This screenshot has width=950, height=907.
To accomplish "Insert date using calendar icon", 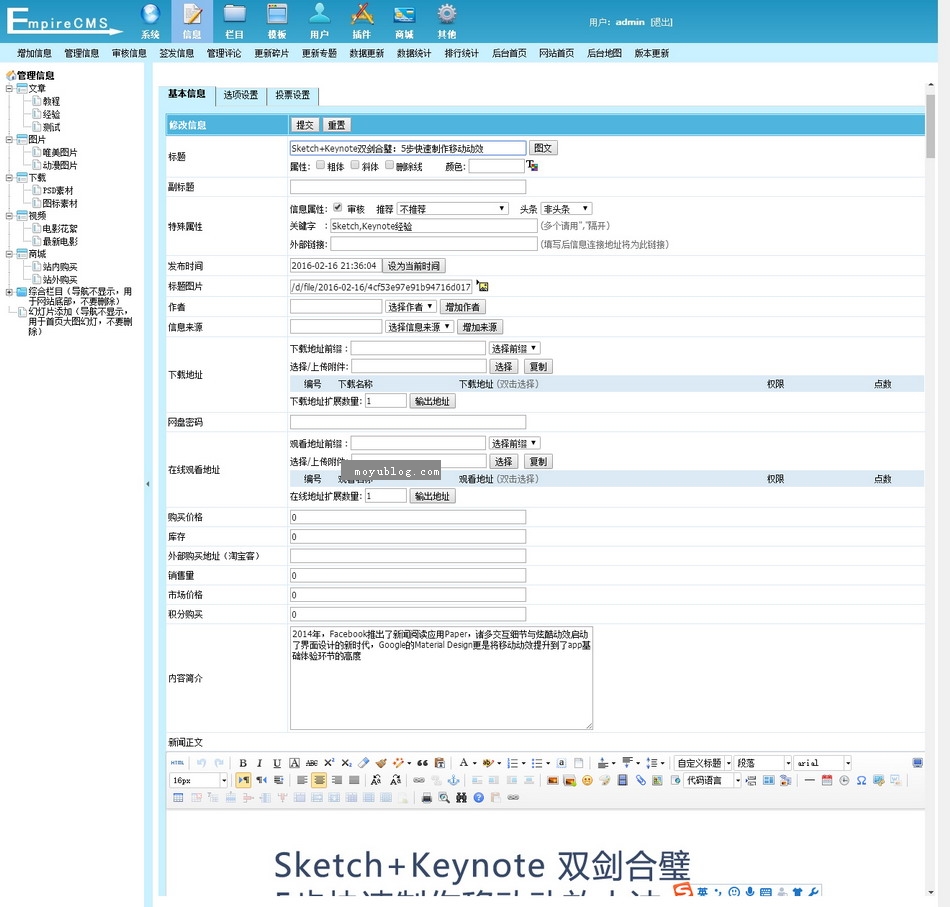I will (827, 780).
